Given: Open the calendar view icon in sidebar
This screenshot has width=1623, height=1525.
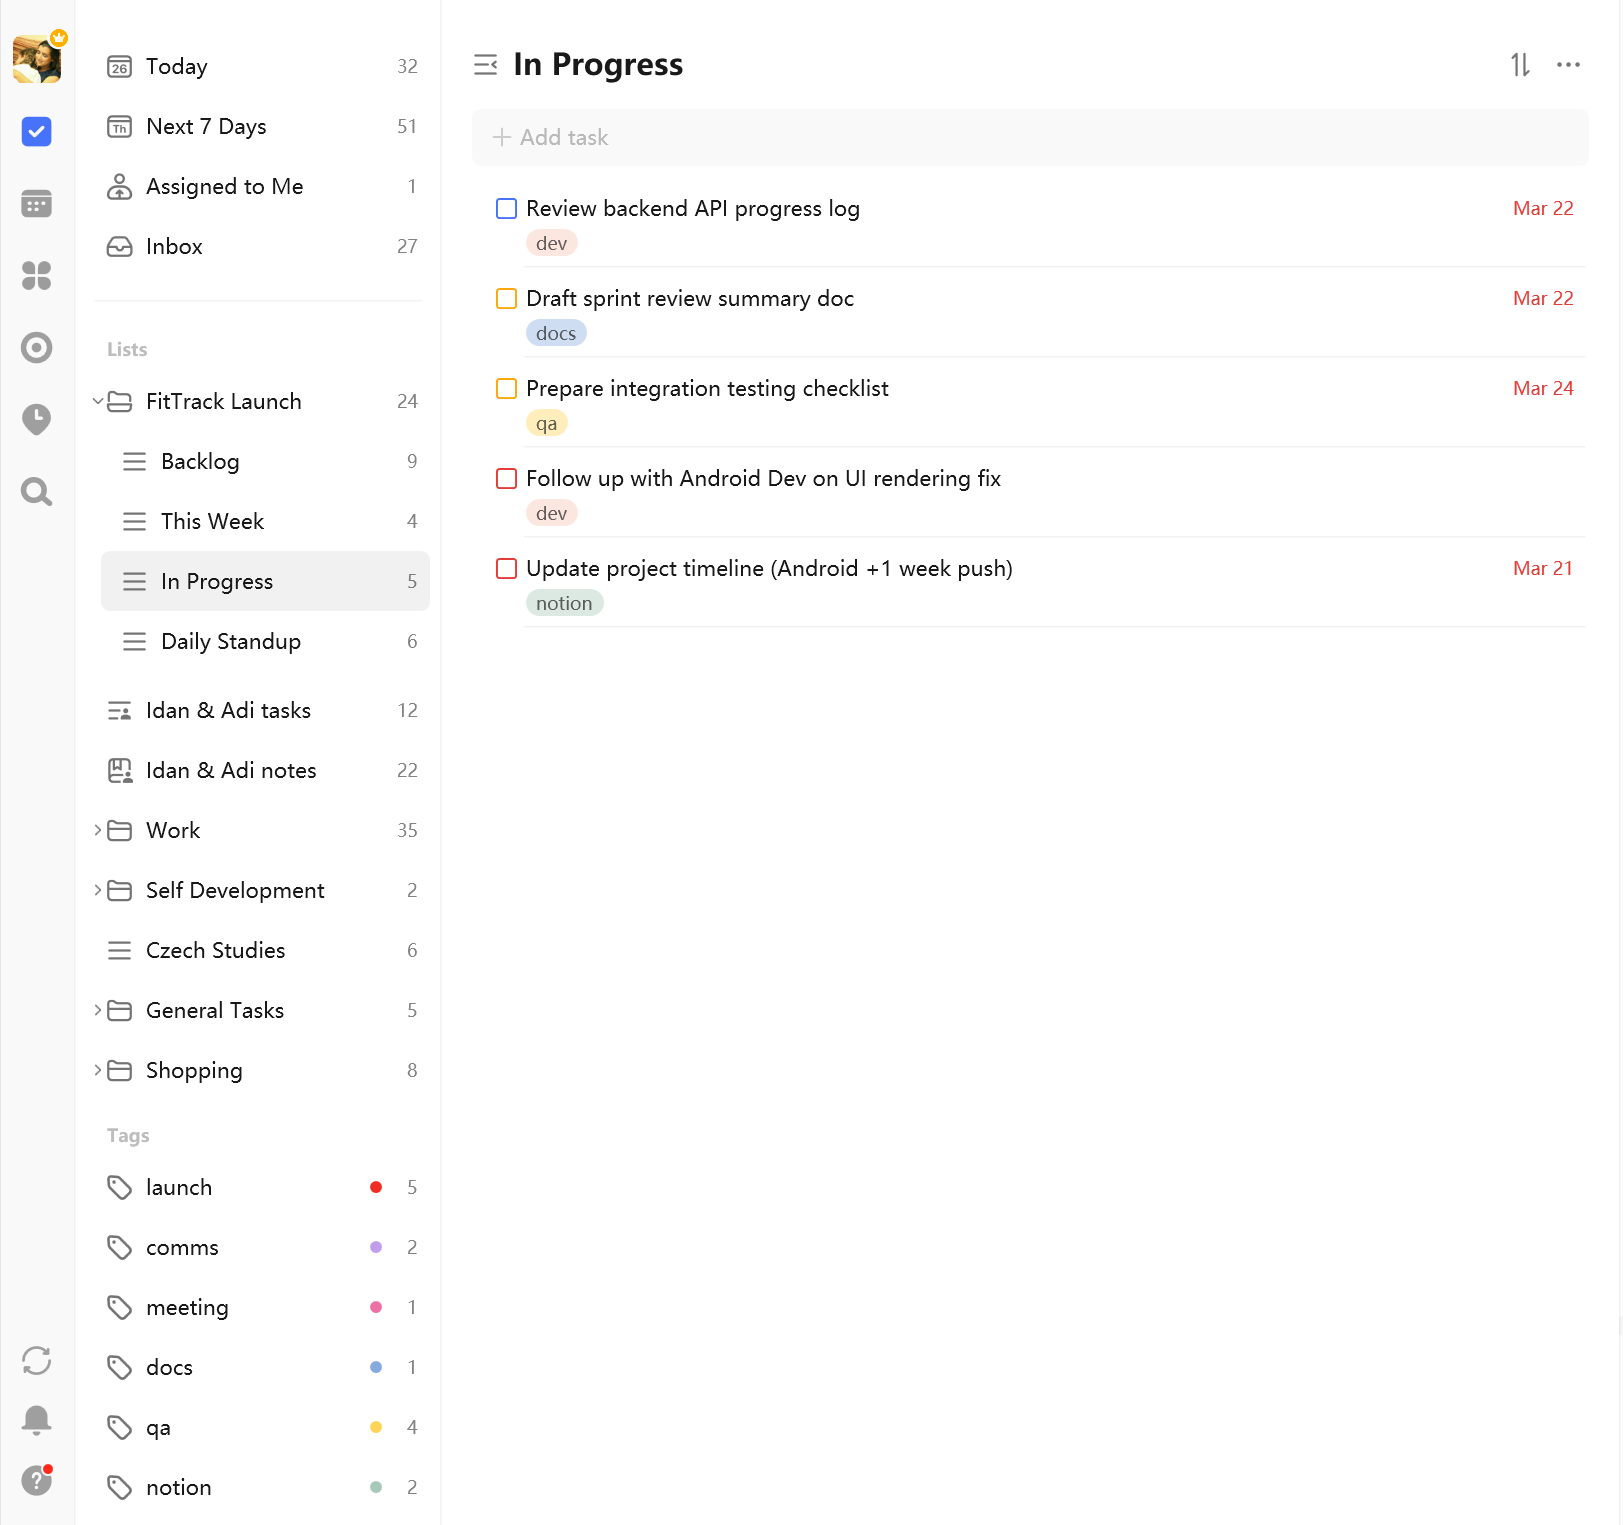Looking at the screenshot, I should click(37, 204).
